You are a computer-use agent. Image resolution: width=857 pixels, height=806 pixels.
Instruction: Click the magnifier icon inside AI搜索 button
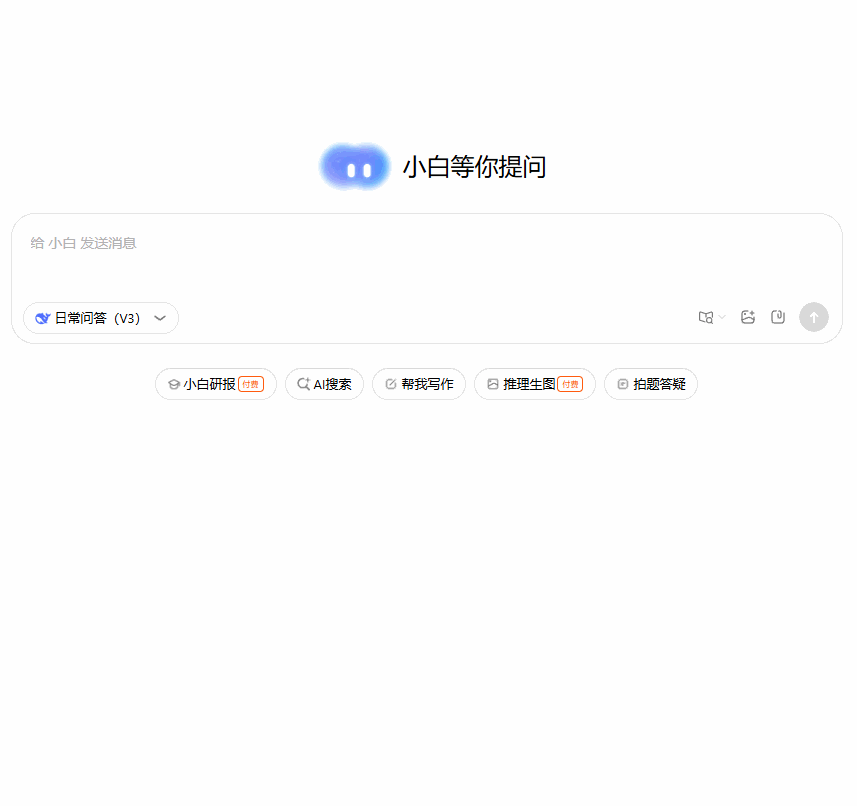click(x=304, y=383)
